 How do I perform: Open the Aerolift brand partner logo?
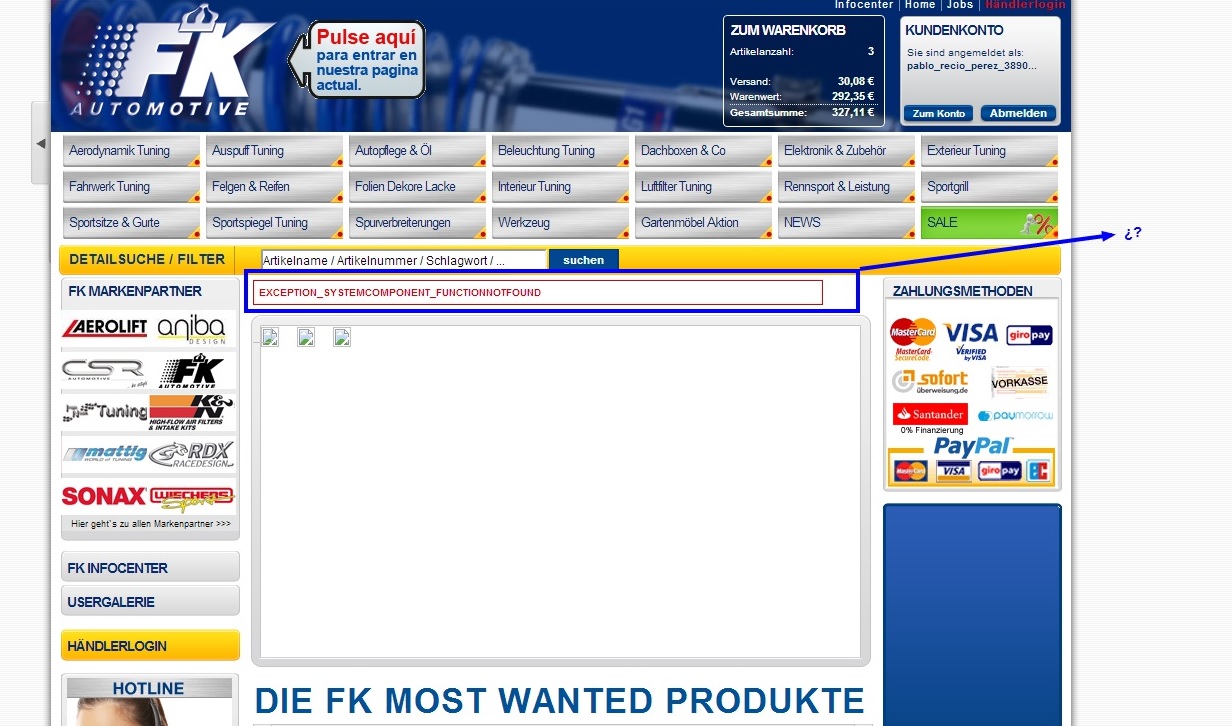105,328
